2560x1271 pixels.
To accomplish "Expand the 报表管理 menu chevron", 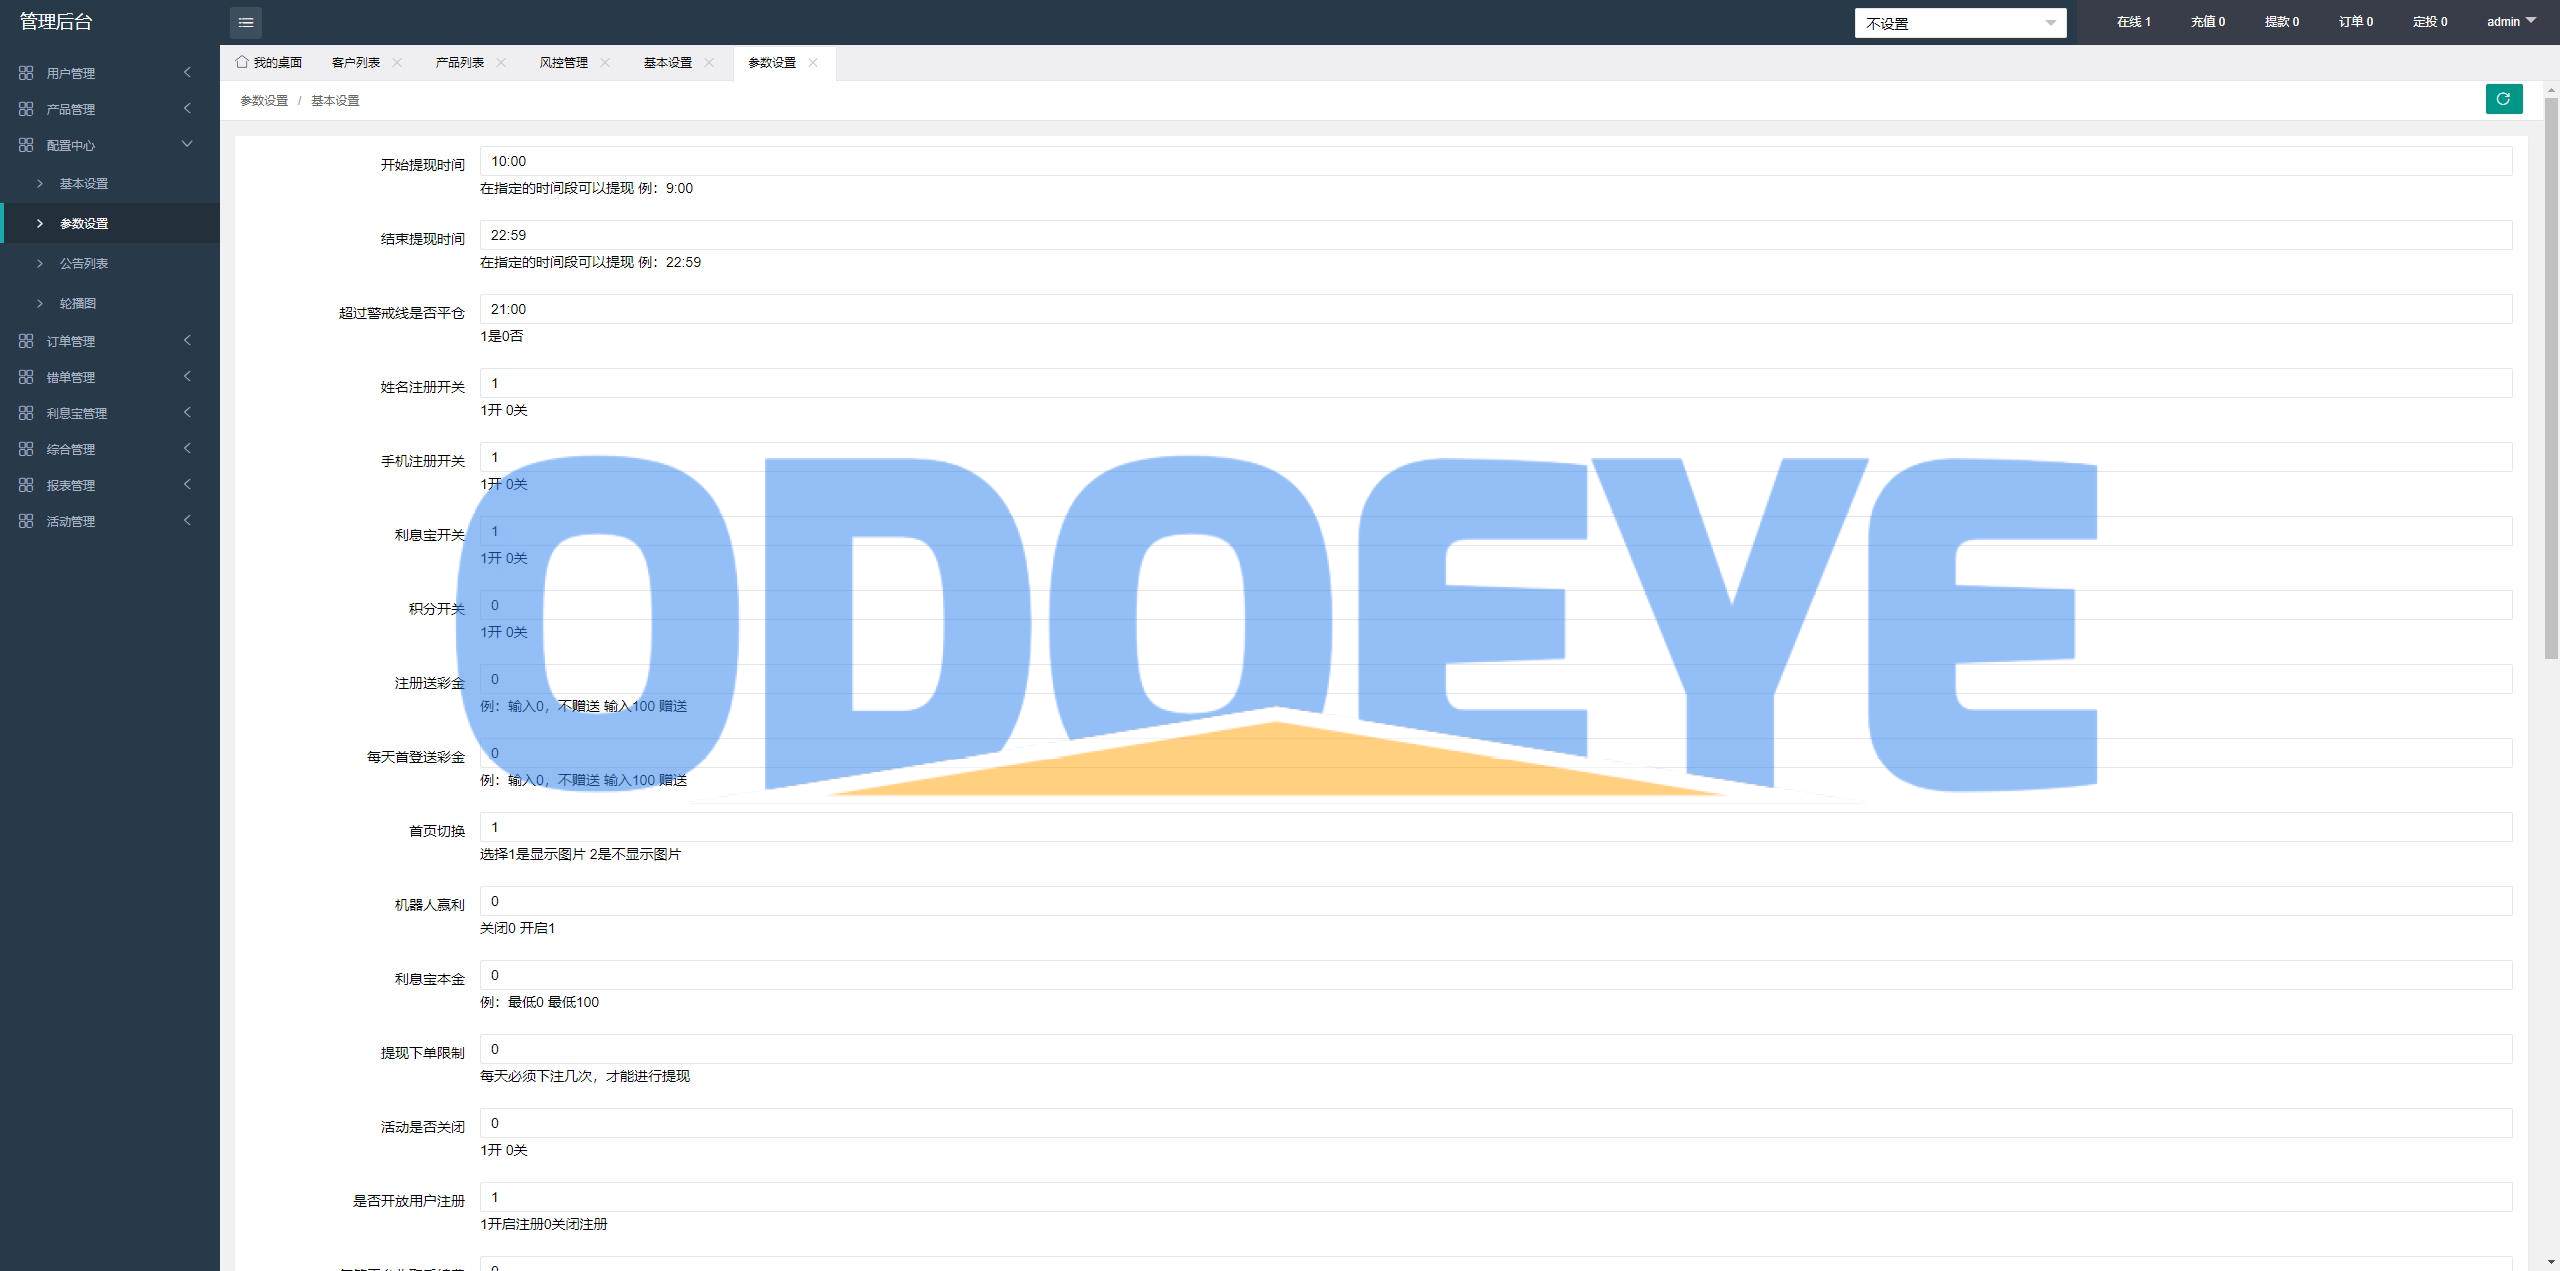I will point(187,484).
